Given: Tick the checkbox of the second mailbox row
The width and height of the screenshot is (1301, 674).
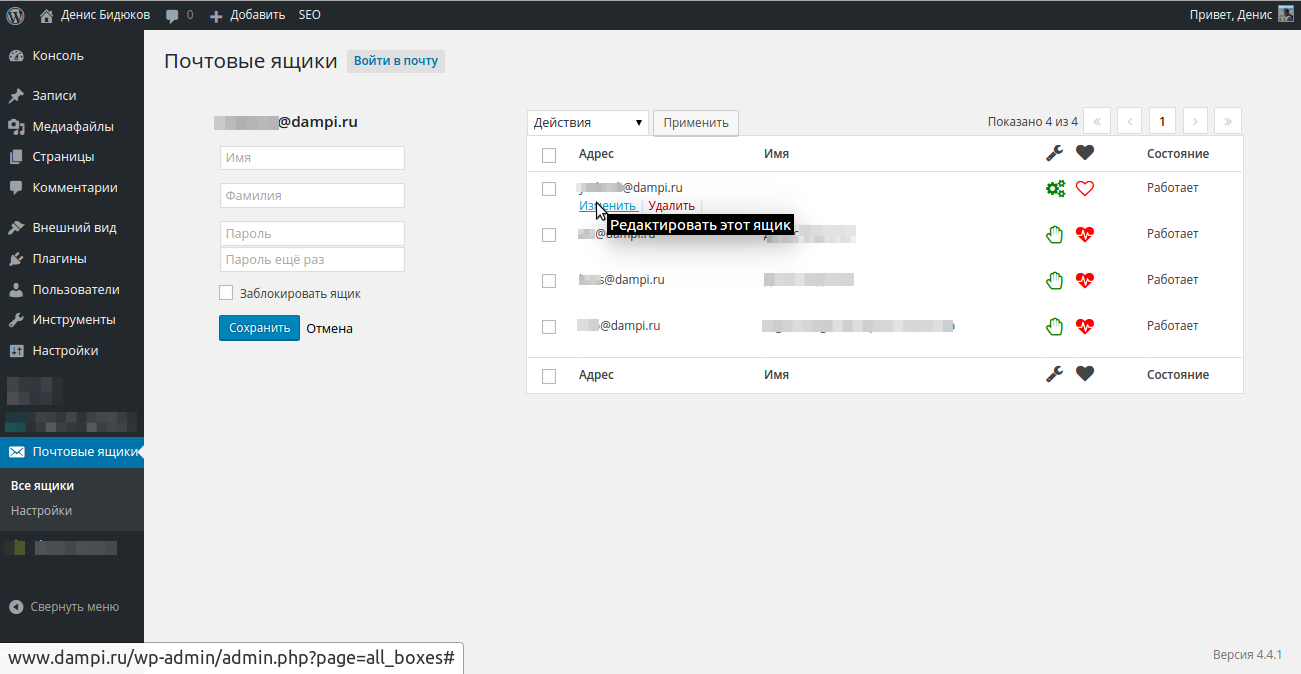Looking at the screenshot, I should (548, 235).
